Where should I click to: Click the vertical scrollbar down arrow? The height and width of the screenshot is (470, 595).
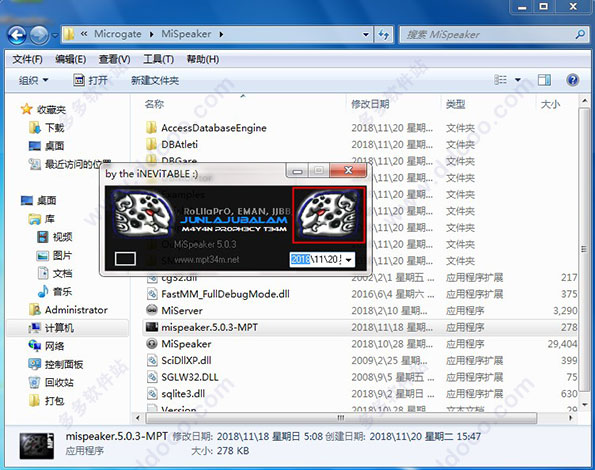tap(584, 404)
